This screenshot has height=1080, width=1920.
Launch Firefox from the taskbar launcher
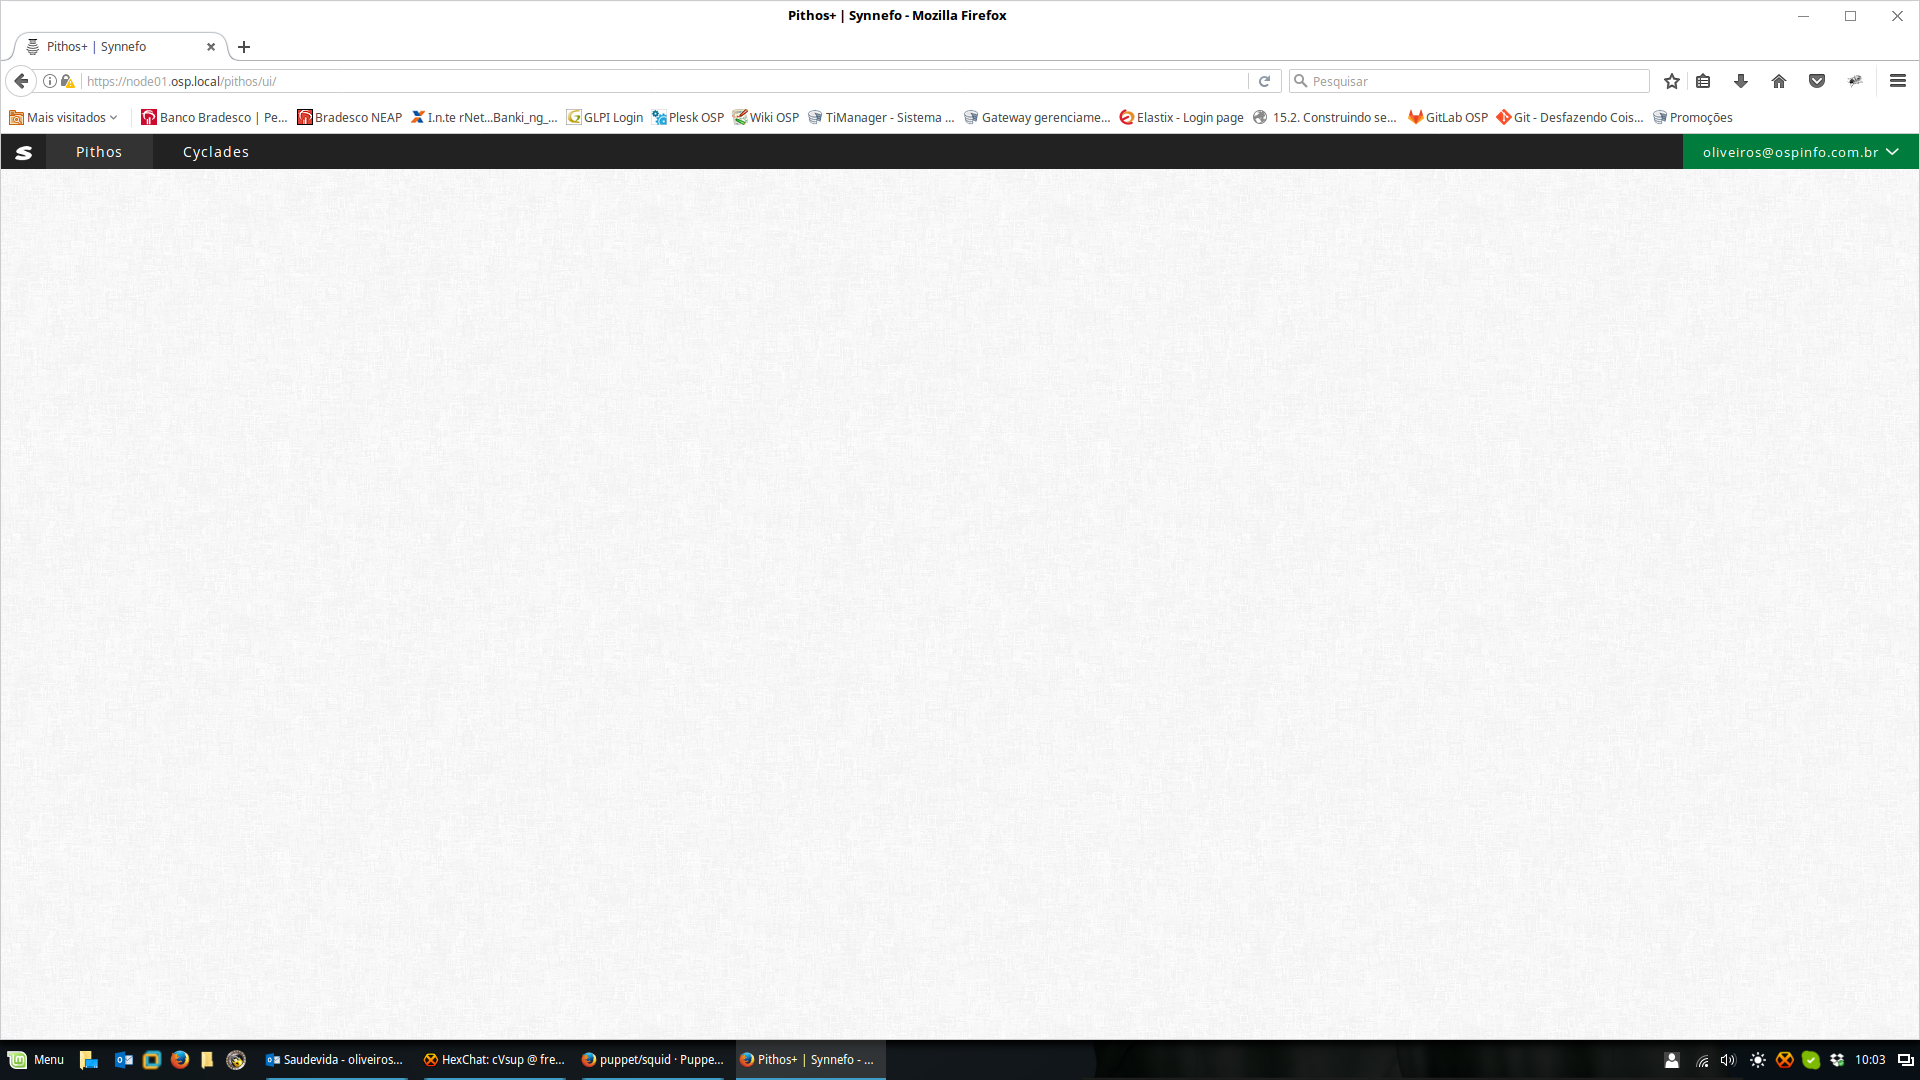[x=180, y=1060]
